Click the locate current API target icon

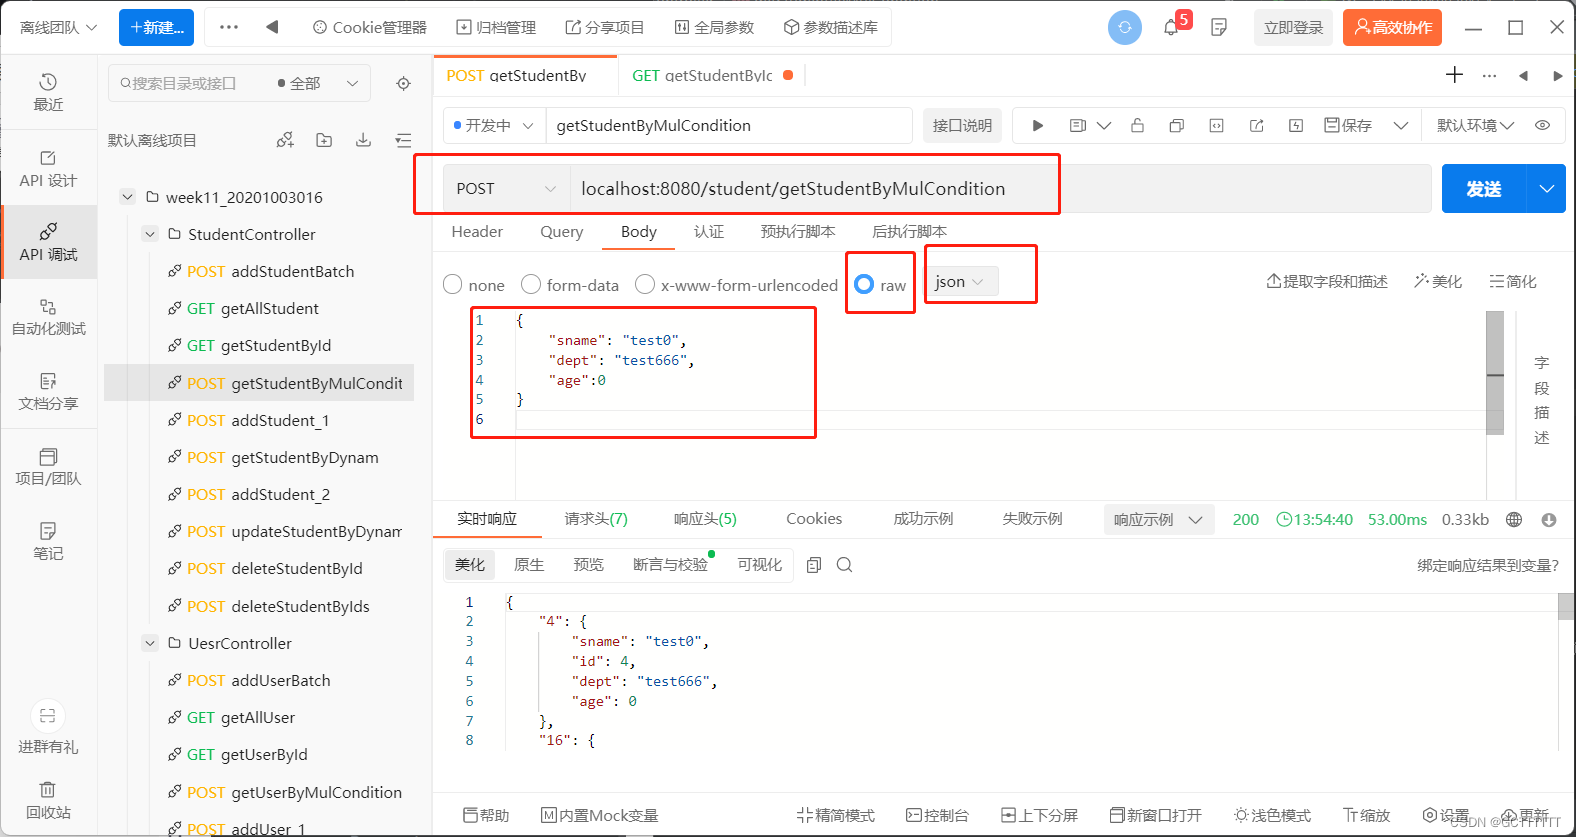[x=403, y=83]
